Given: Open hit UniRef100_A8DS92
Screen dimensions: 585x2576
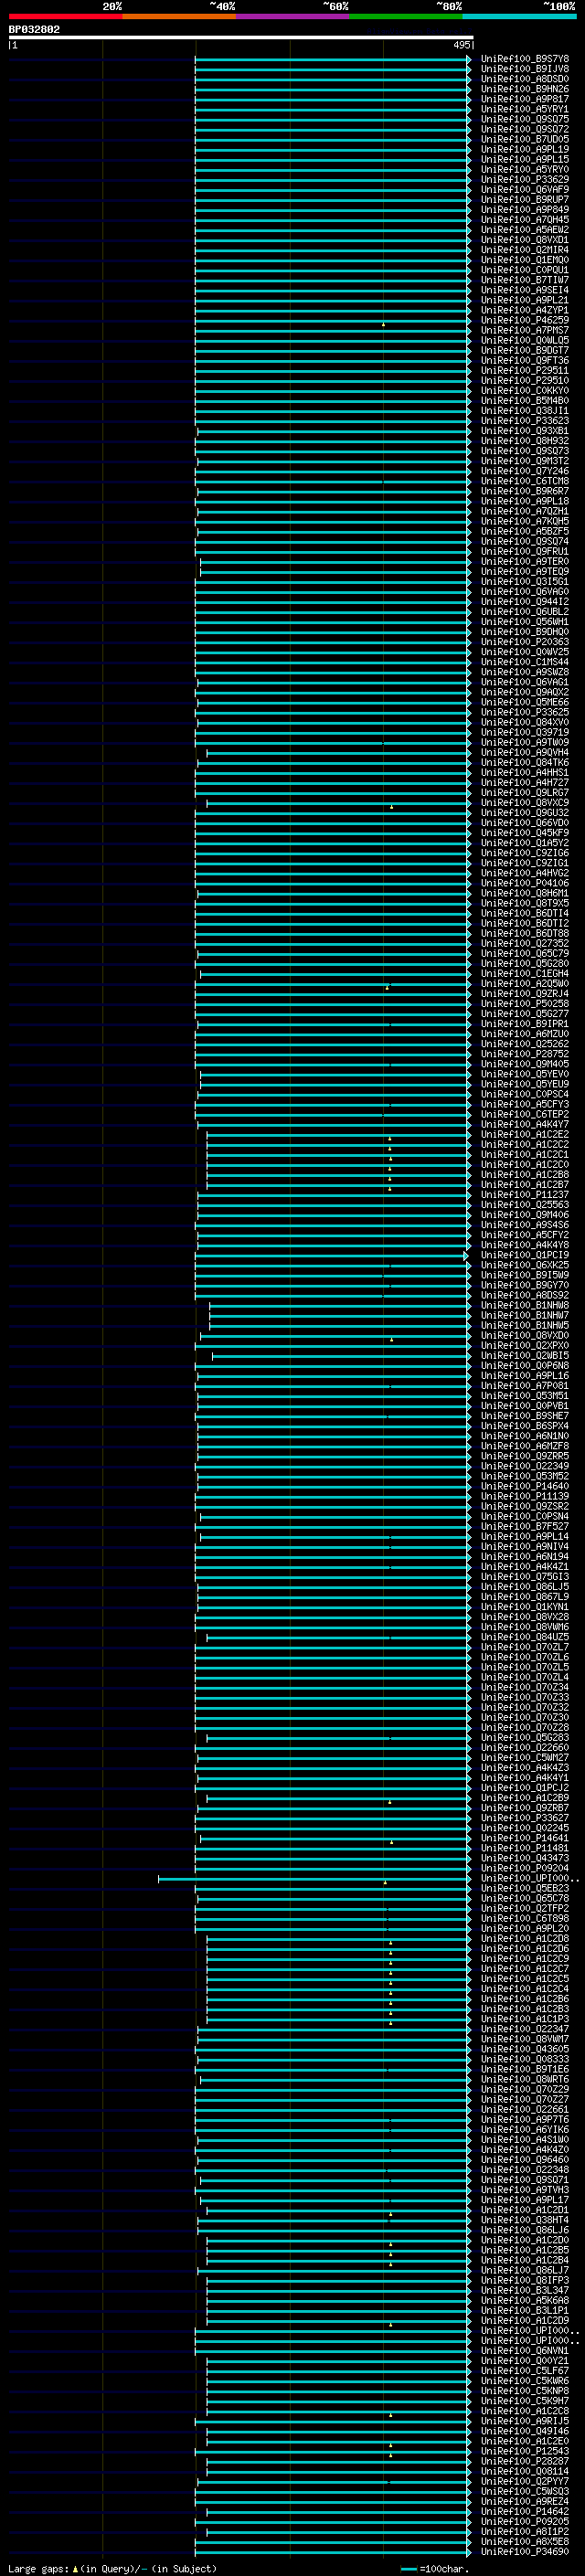Looking at the screenshot, I should [x=525, y=1296].
